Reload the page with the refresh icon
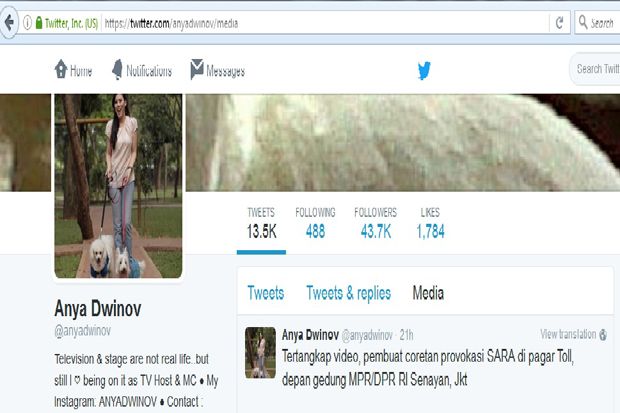The width and height of the screenshot is (620, 413). coord(559,23)
